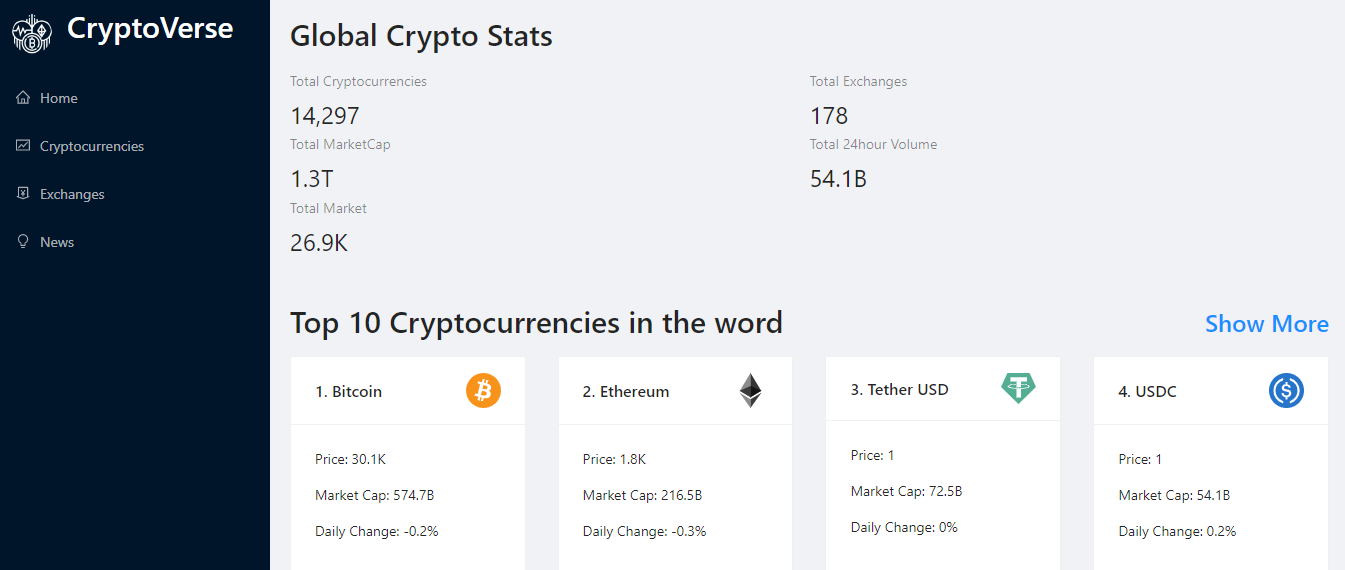Select the USDC card market cap details
Viewport: 1345px width, 570px height.
[x=1174, y=495]
